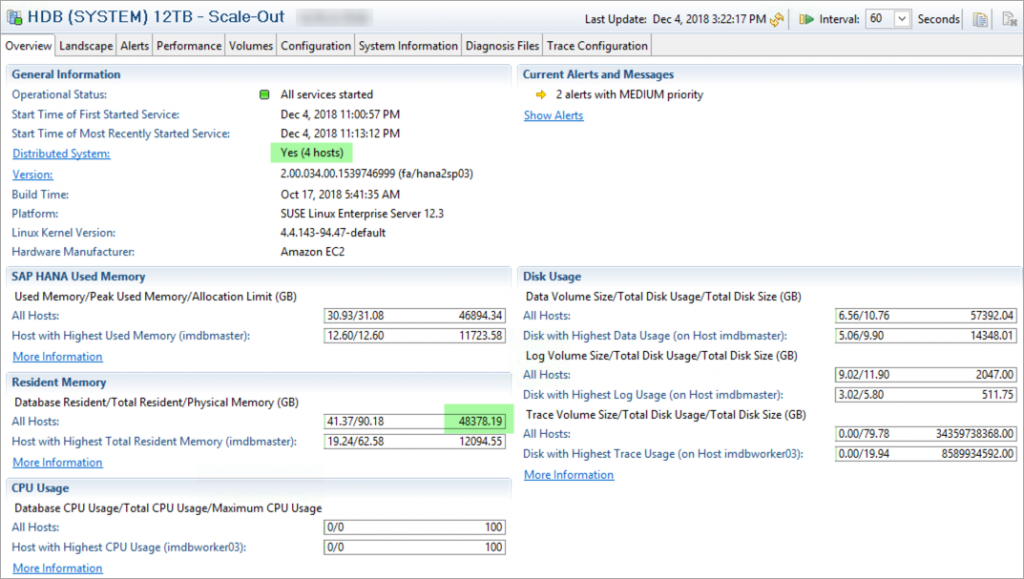
Task: Open the Alerts tab
Action: (134, 45)
